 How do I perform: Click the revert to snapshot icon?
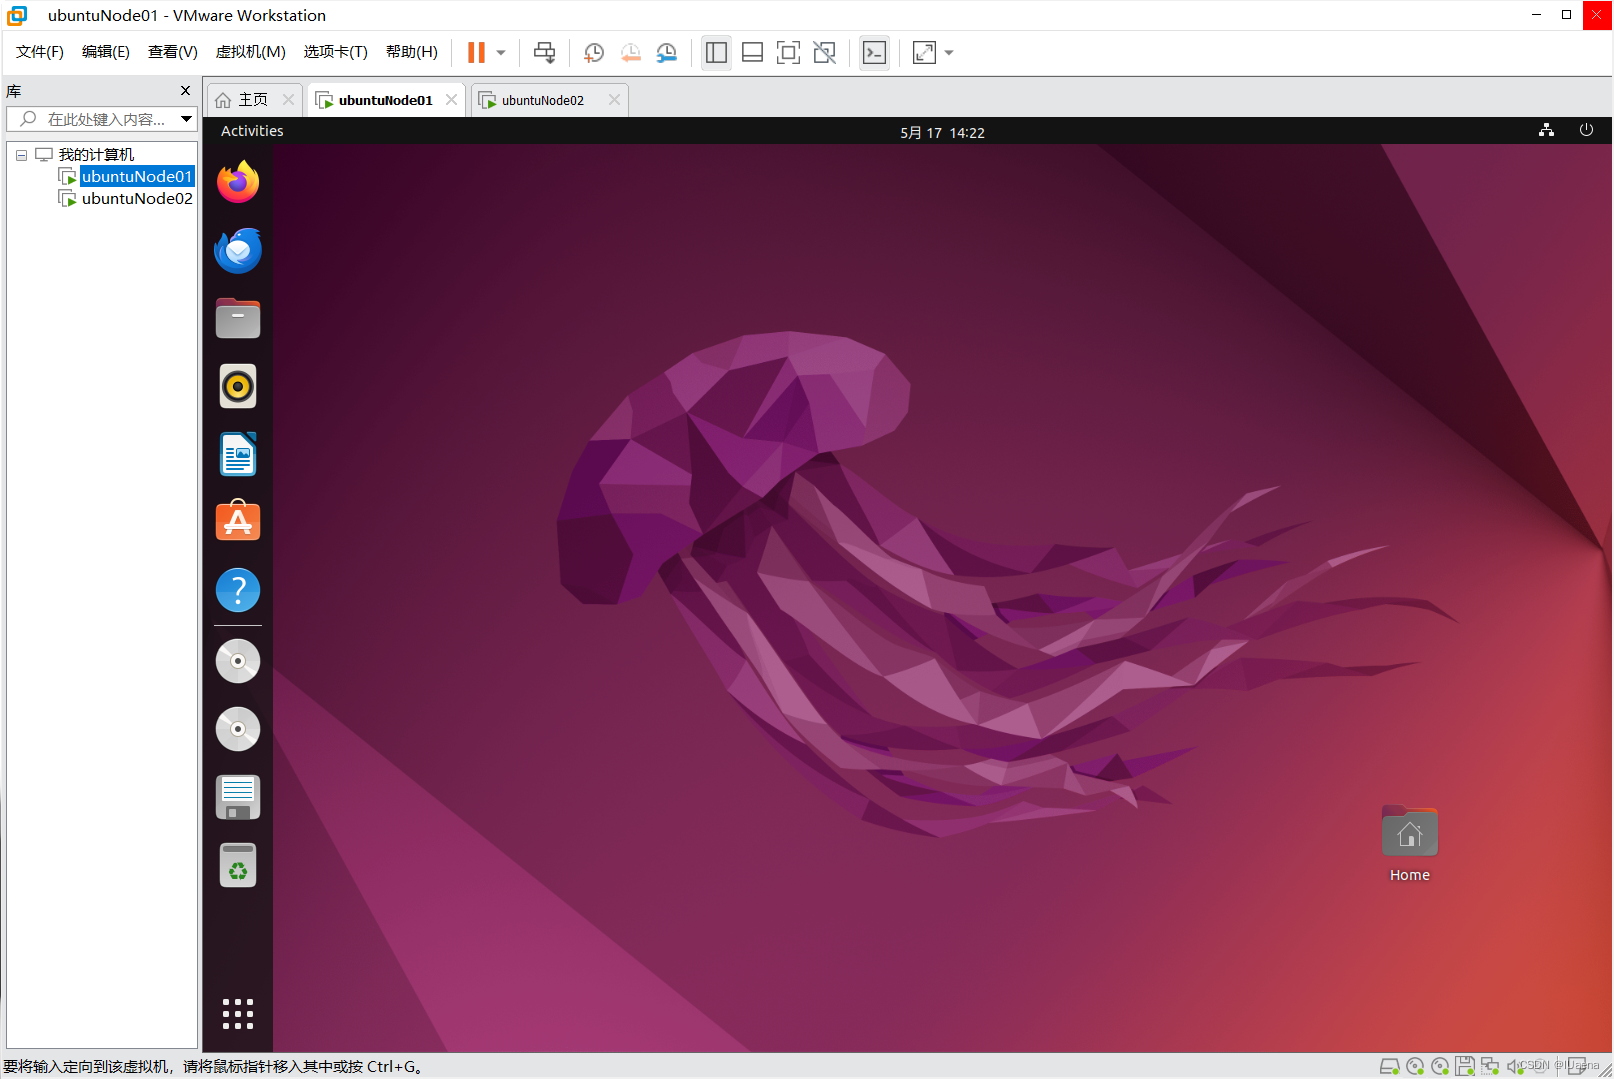pos(630,52)
